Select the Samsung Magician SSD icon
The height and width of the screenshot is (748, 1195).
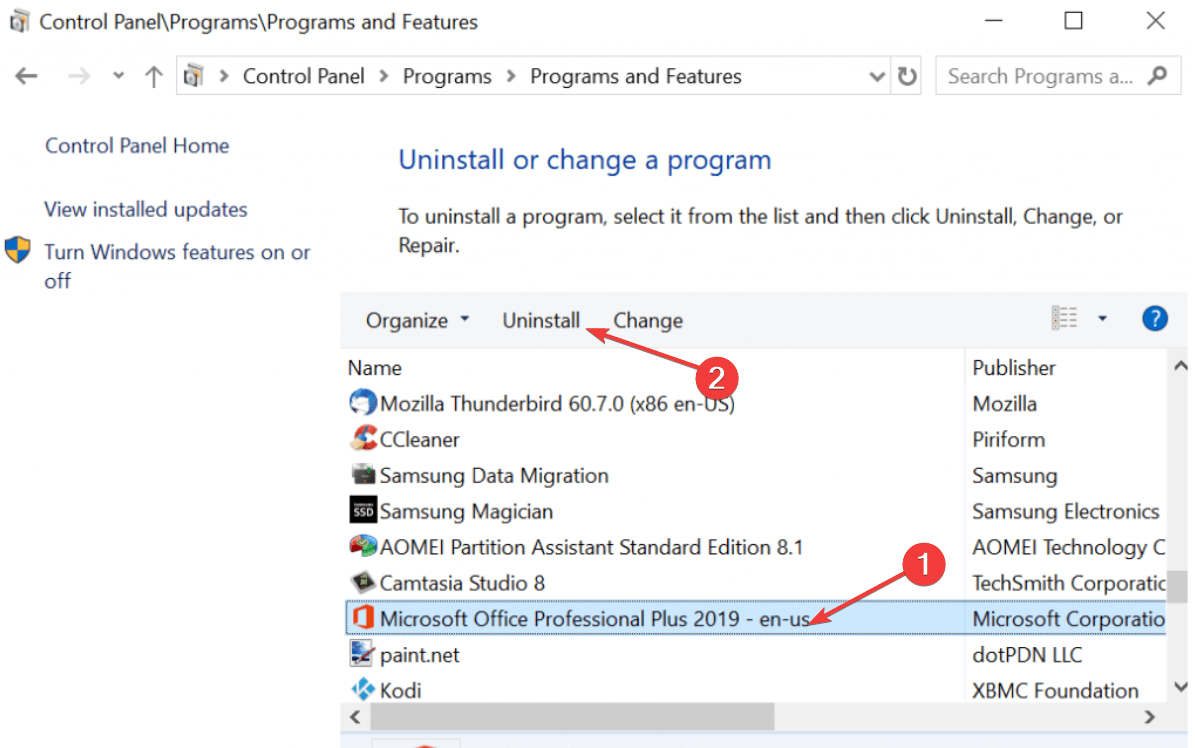click(363, 510)
